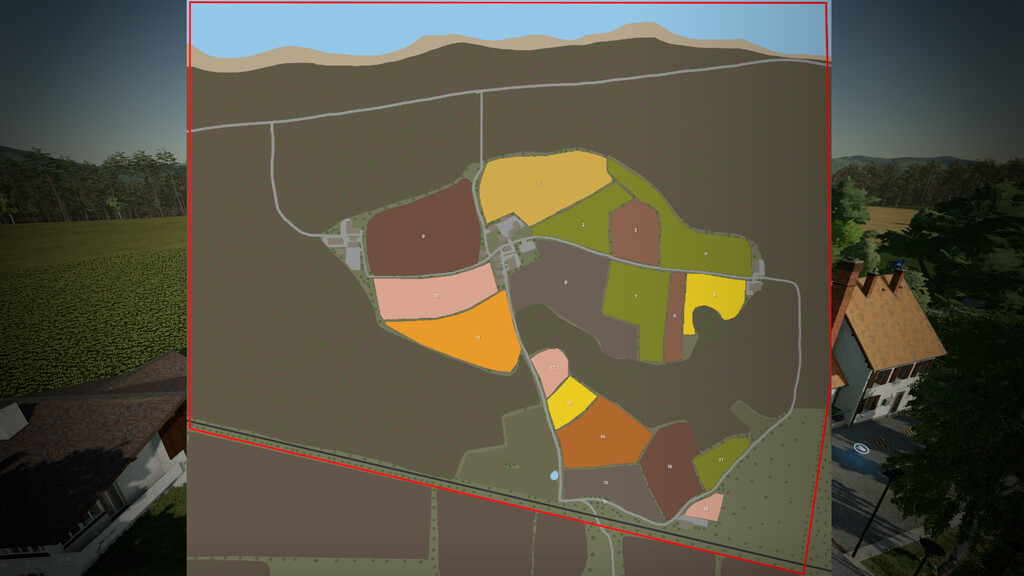This screenshot has height=576, width=1024.
Task: Click the field 15 number marker
Action: click(x=605, y=482)
